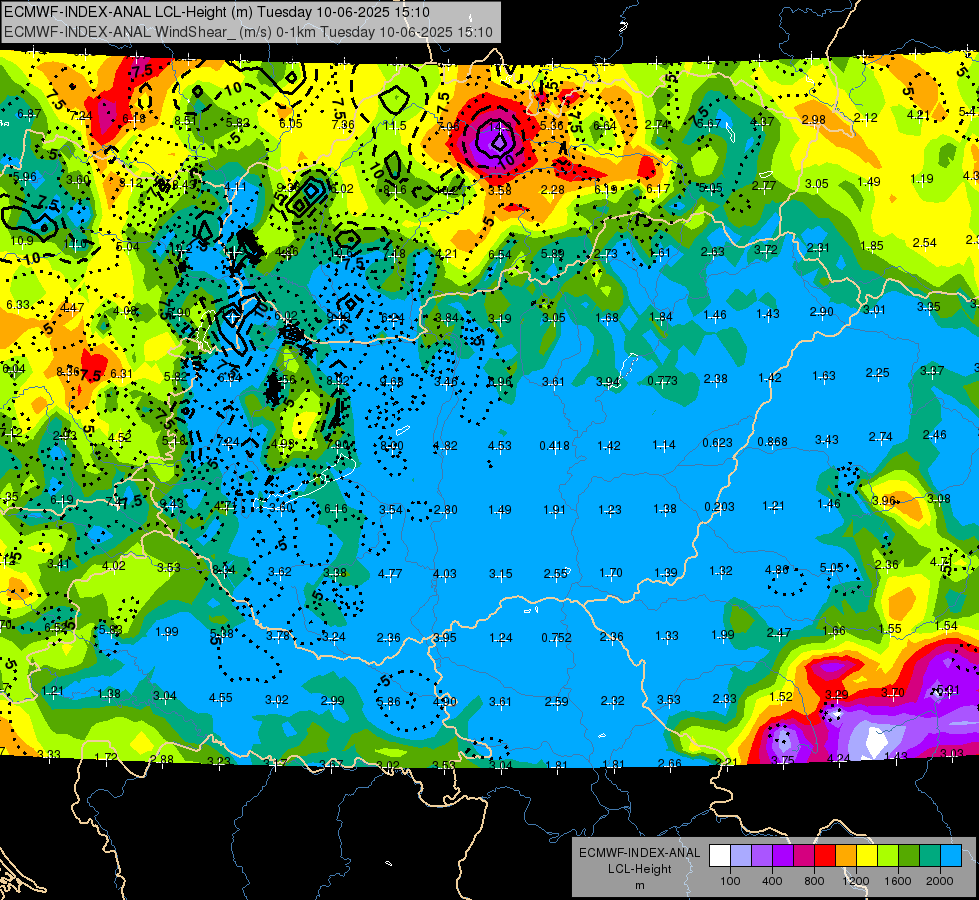Click the wind shear value 11.5

395,126
